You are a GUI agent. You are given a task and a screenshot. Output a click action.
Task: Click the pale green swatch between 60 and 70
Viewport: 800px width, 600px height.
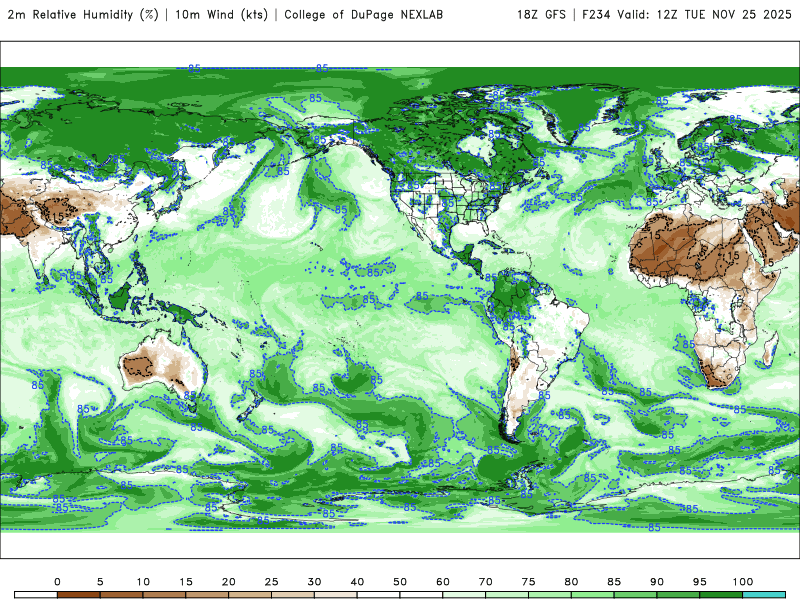tap(464, 595)
